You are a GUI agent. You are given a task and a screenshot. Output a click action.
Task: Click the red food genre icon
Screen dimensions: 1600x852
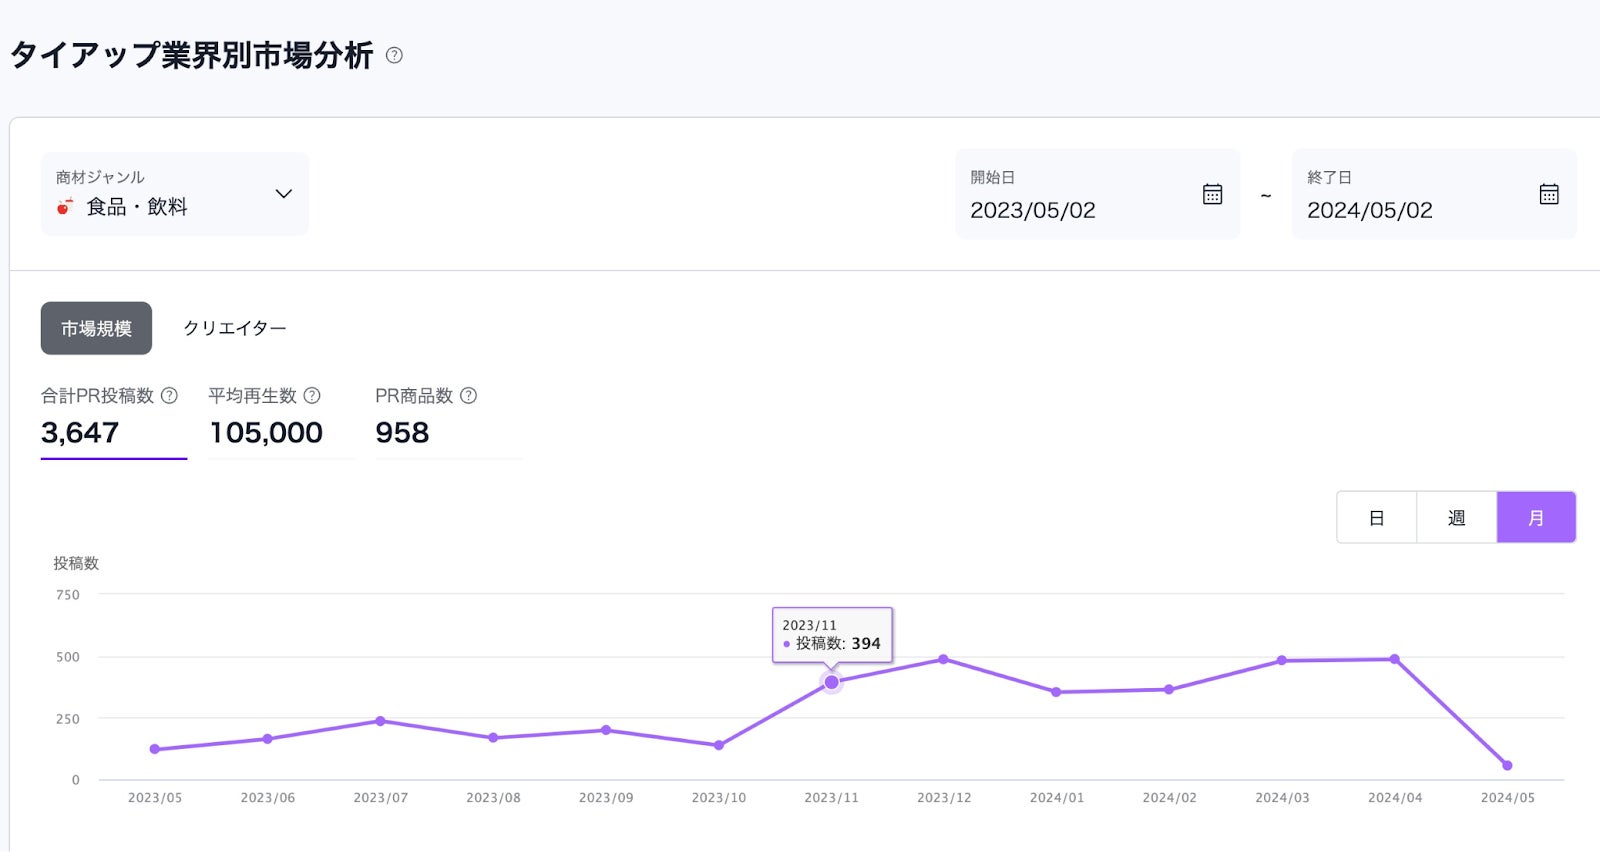pos(66,207)
